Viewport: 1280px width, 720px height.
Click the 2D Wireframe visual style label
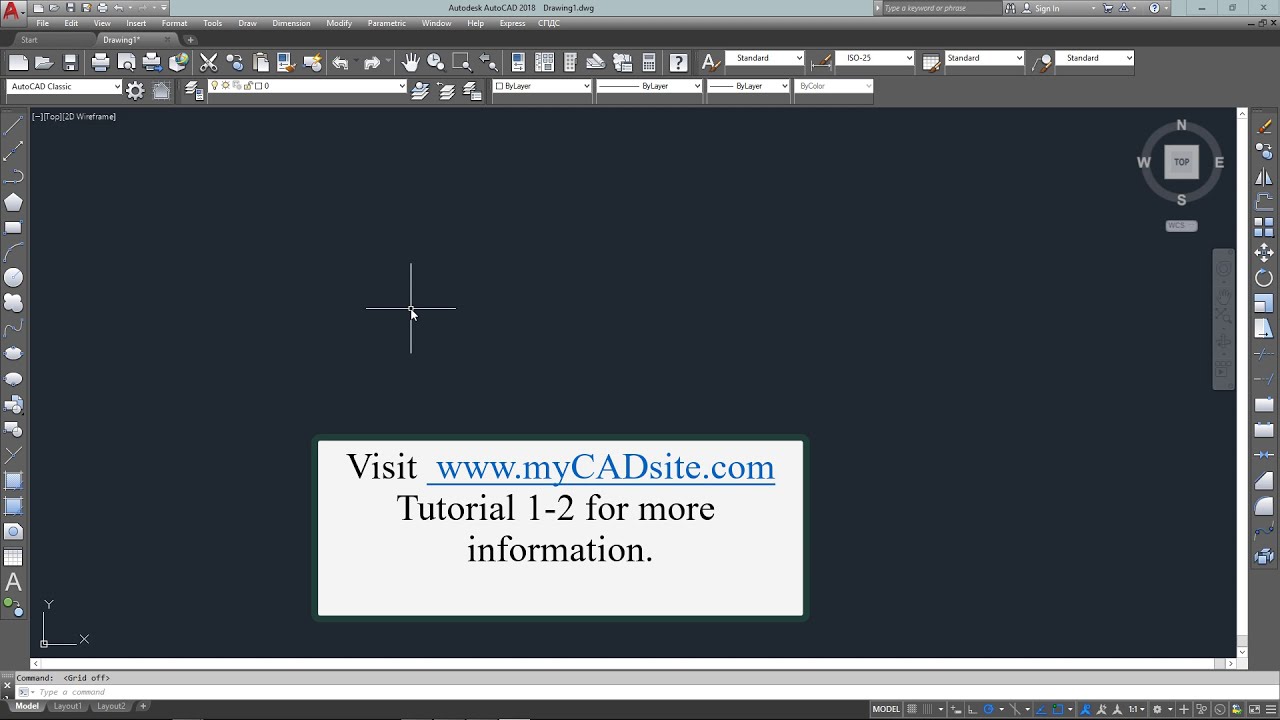click(x=90, y=117)
